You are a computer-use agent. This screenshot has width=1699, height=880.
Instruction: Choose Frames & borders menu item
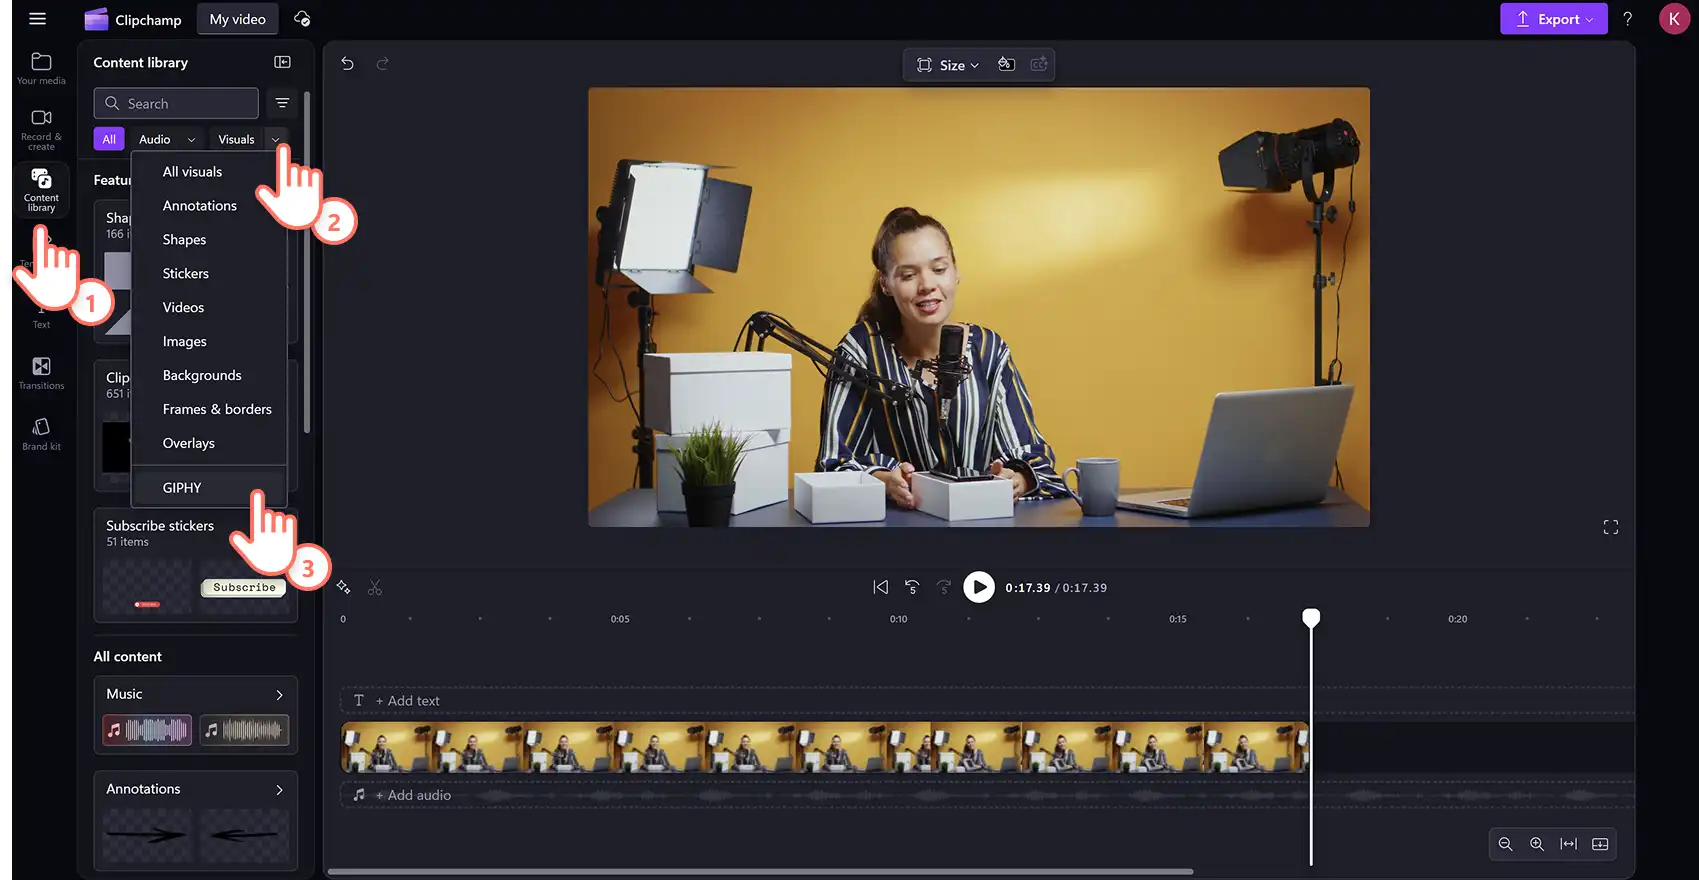209,410
